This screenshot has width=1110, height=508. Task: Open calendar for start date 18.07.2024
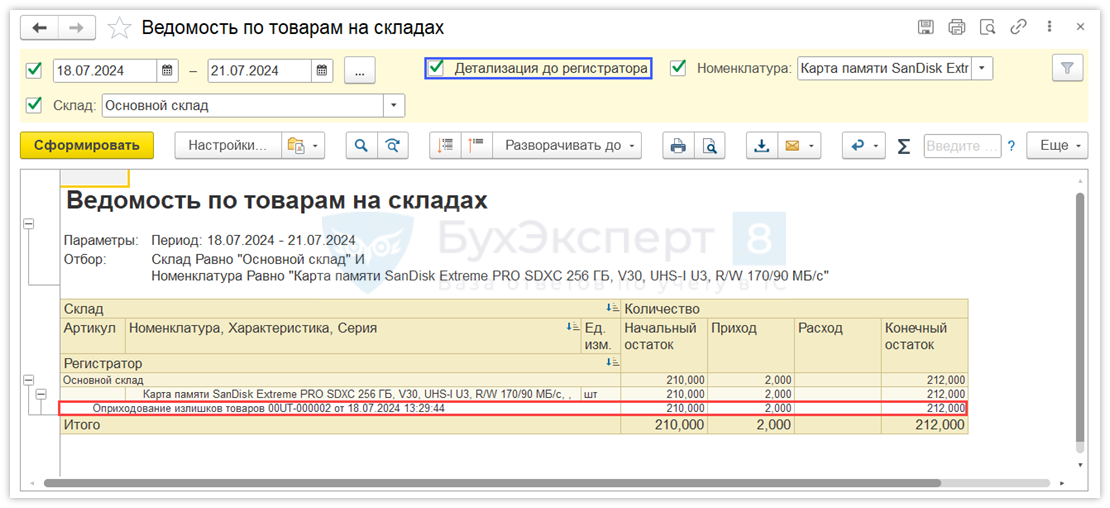click(x=166, y=71)
